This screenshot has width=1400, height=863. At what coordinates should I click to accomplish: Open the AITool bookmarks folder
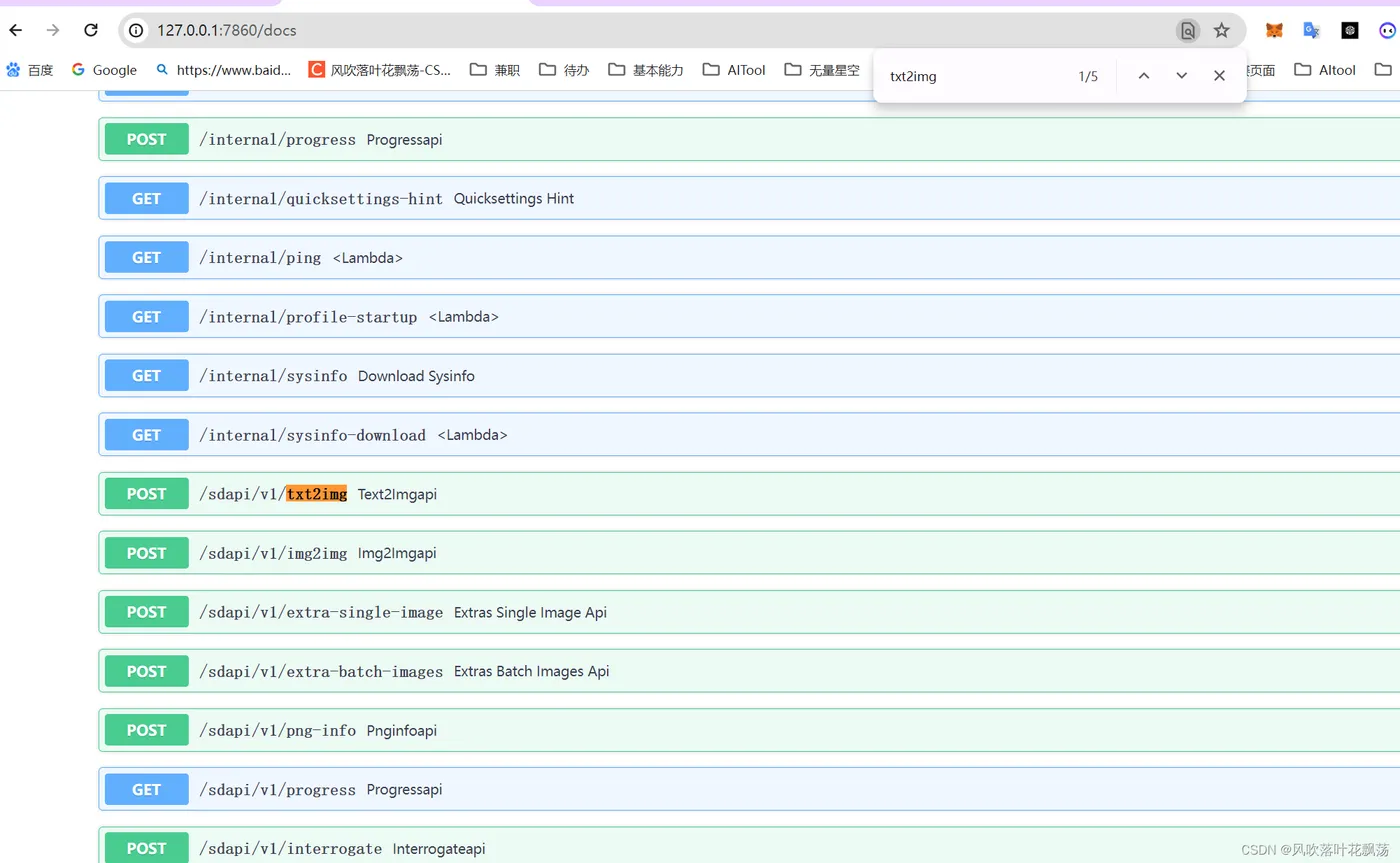click(734, 70)
